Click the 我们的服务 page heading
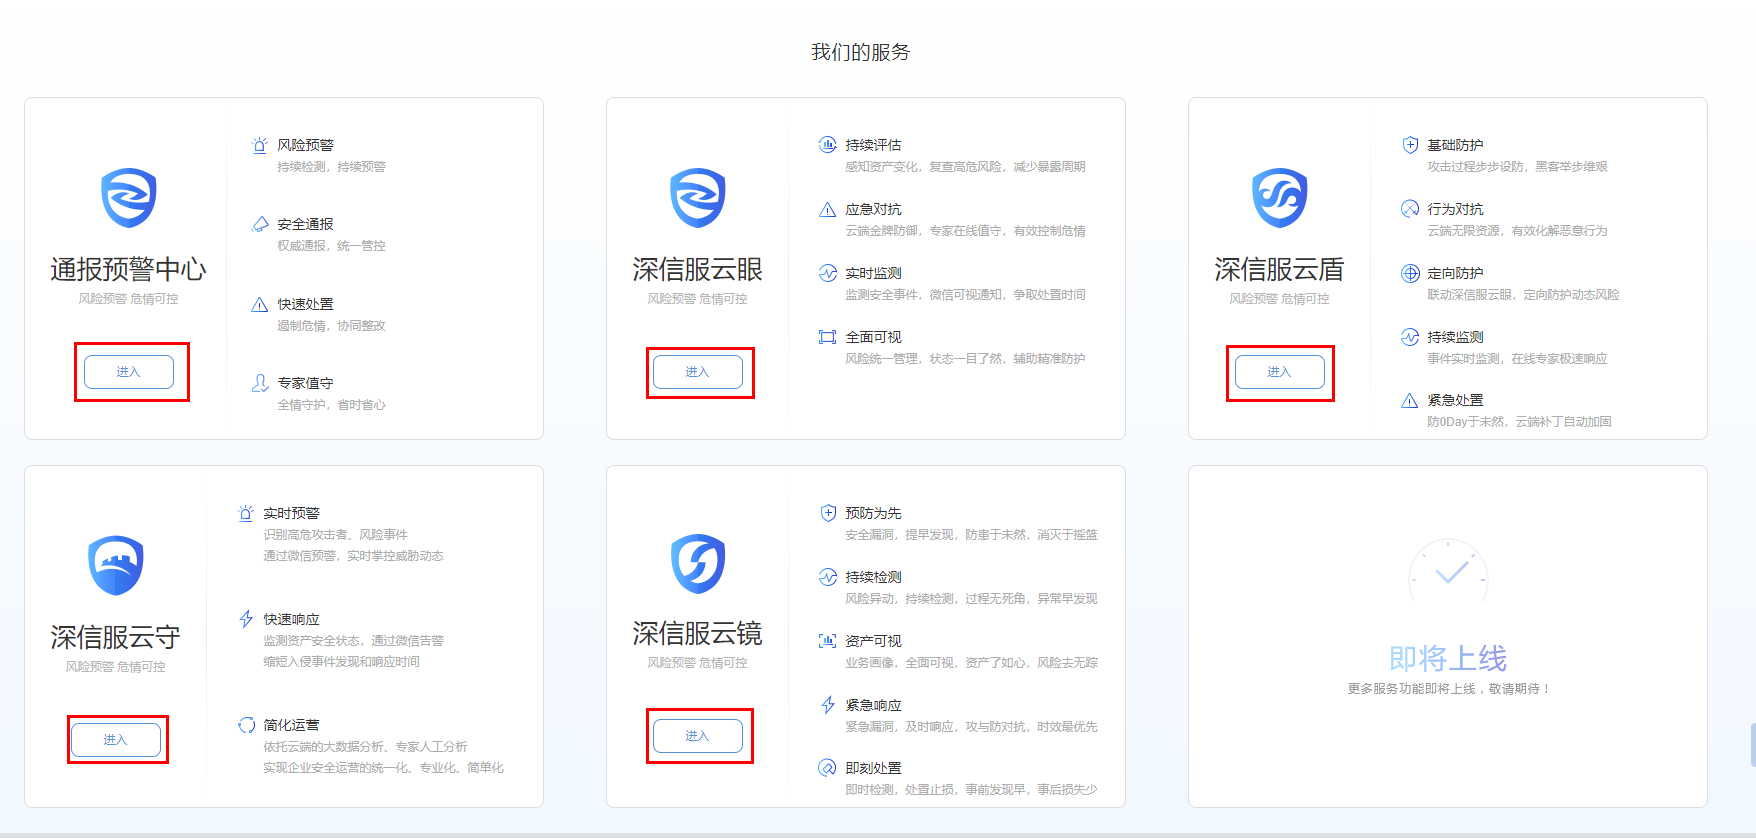 861,52
